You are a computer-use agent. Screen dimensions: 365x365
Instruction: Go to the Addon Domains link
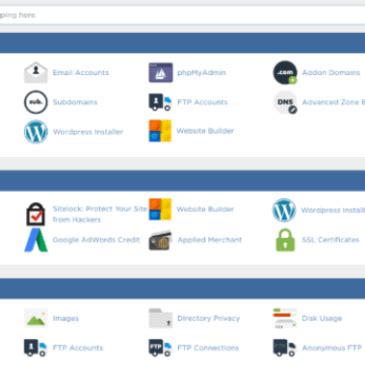[x=331, y=72]
